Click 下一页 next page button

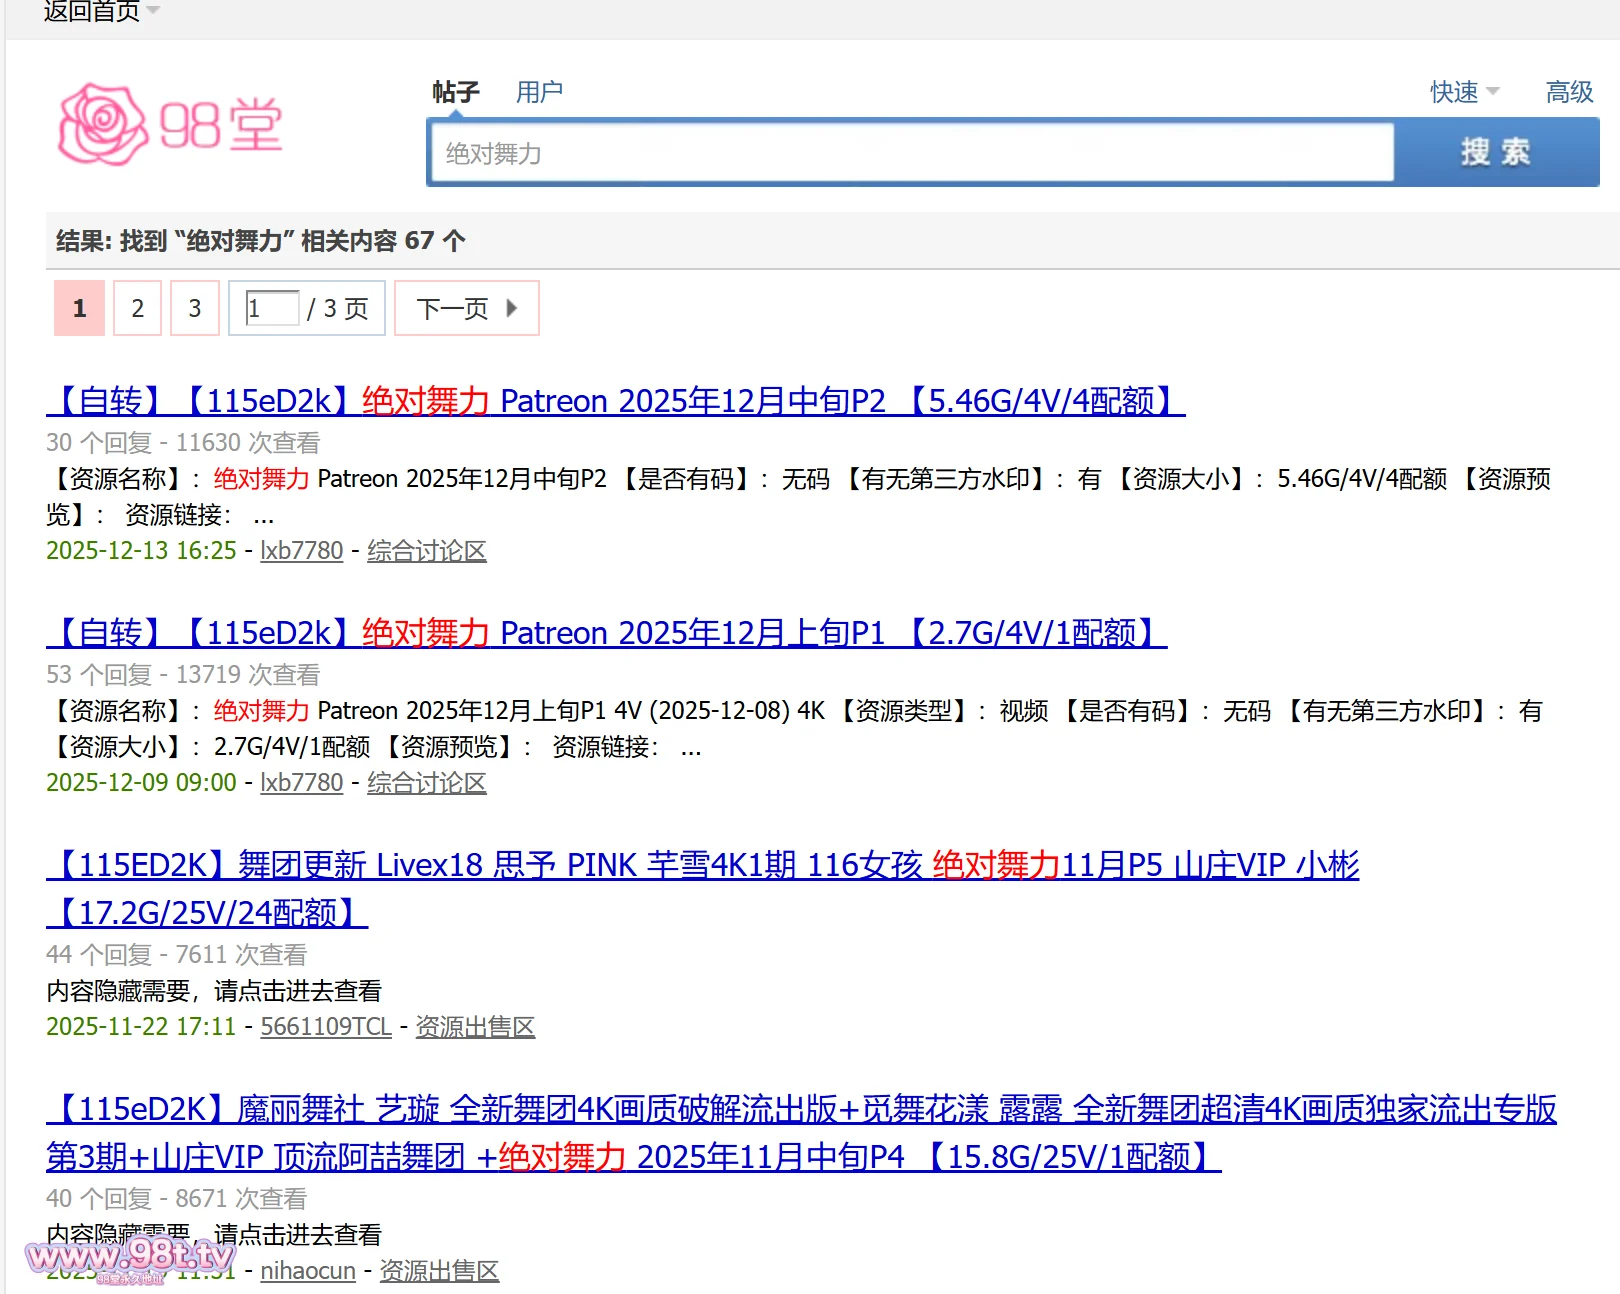[466, 308]
